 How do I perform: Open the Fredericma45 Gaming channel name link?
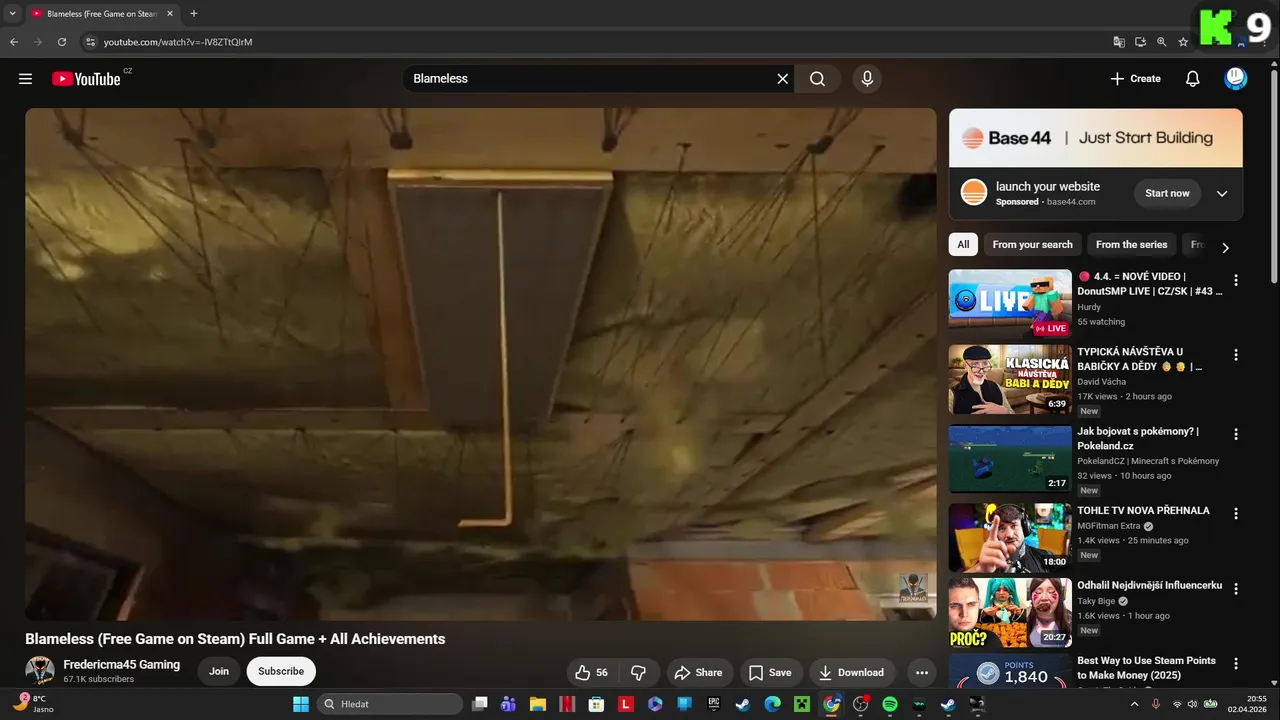click(x=122, y=665)
